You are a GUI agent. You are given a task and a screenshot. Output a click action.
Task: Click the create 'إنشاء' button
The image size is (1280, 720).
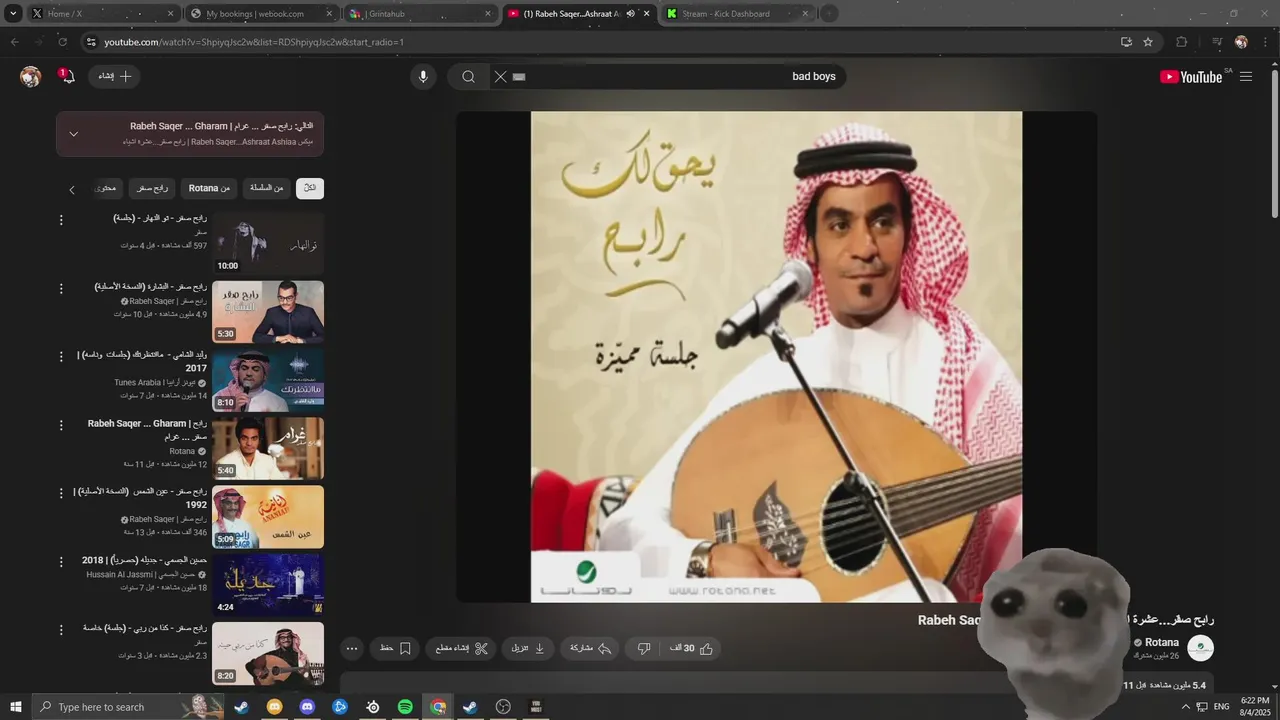pyautogui.click(x=114, y=77)
